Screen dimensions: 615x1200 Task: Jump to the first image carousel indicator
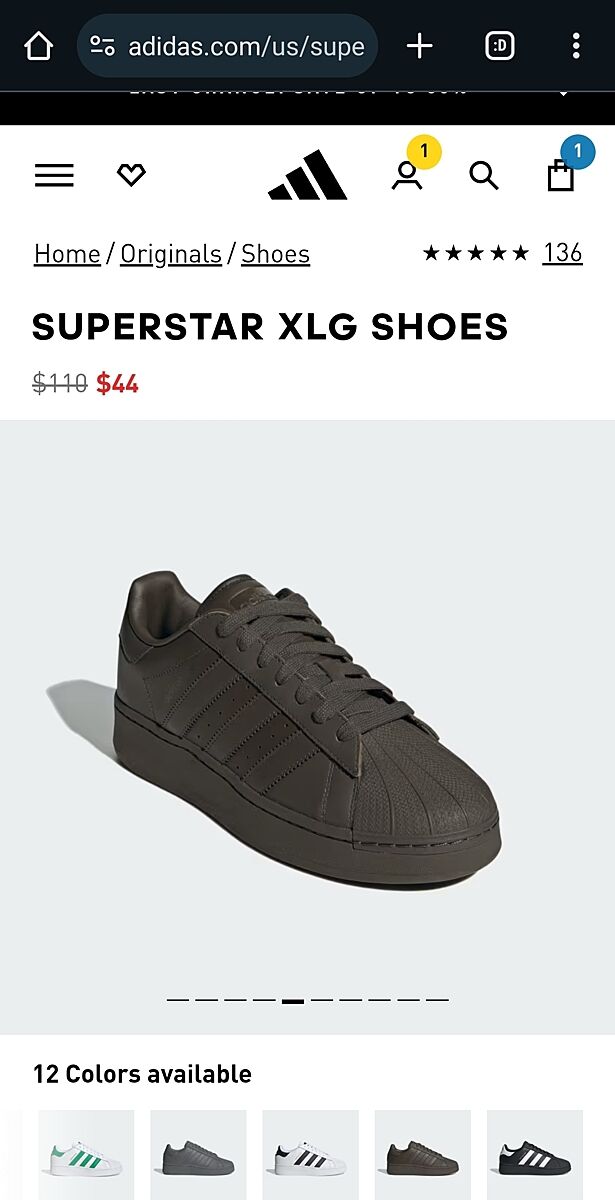177,1000
